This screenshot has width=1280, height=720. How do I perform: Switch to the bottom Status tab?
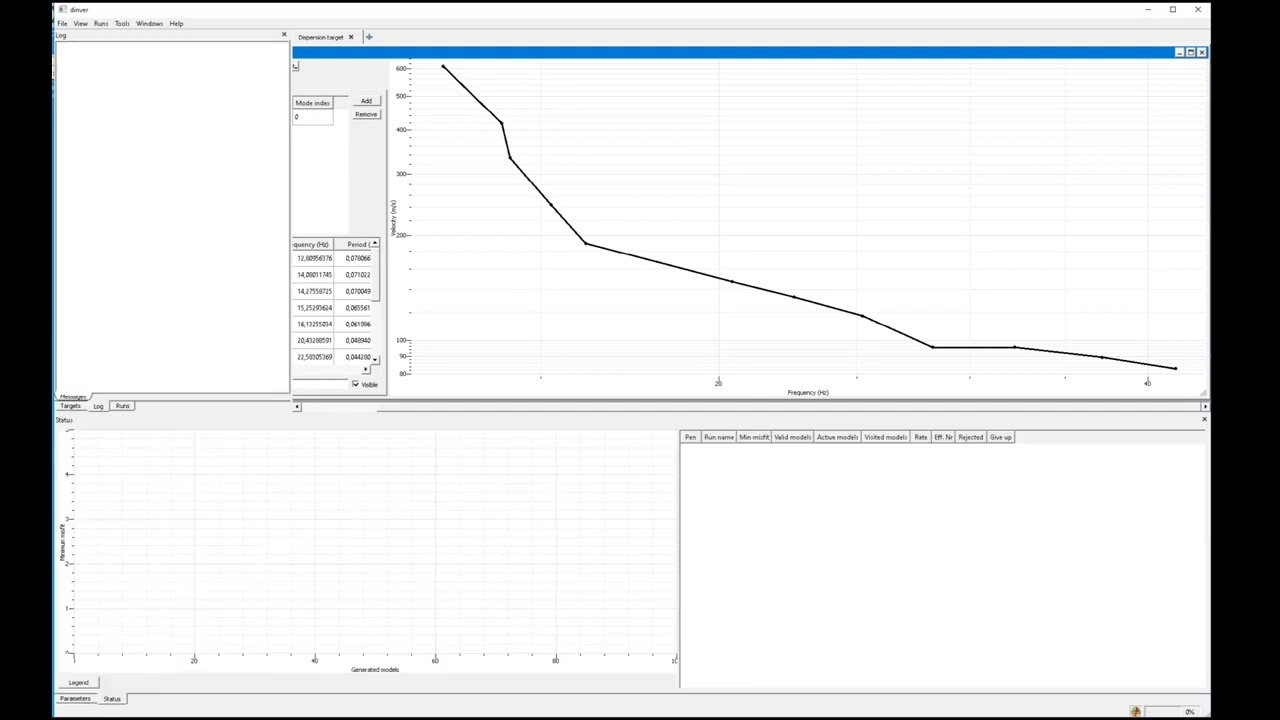pyautogui.click(x=112, y=699)
